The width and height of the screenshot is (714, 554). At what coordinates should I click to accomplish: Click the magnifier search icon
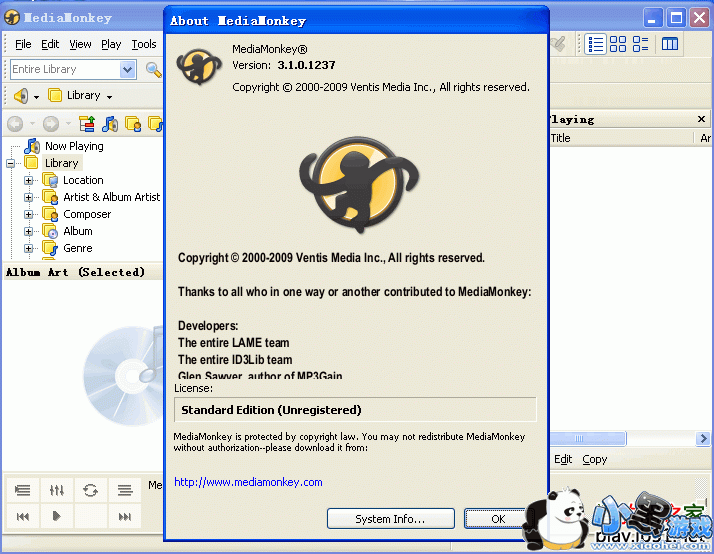[153, 70]
